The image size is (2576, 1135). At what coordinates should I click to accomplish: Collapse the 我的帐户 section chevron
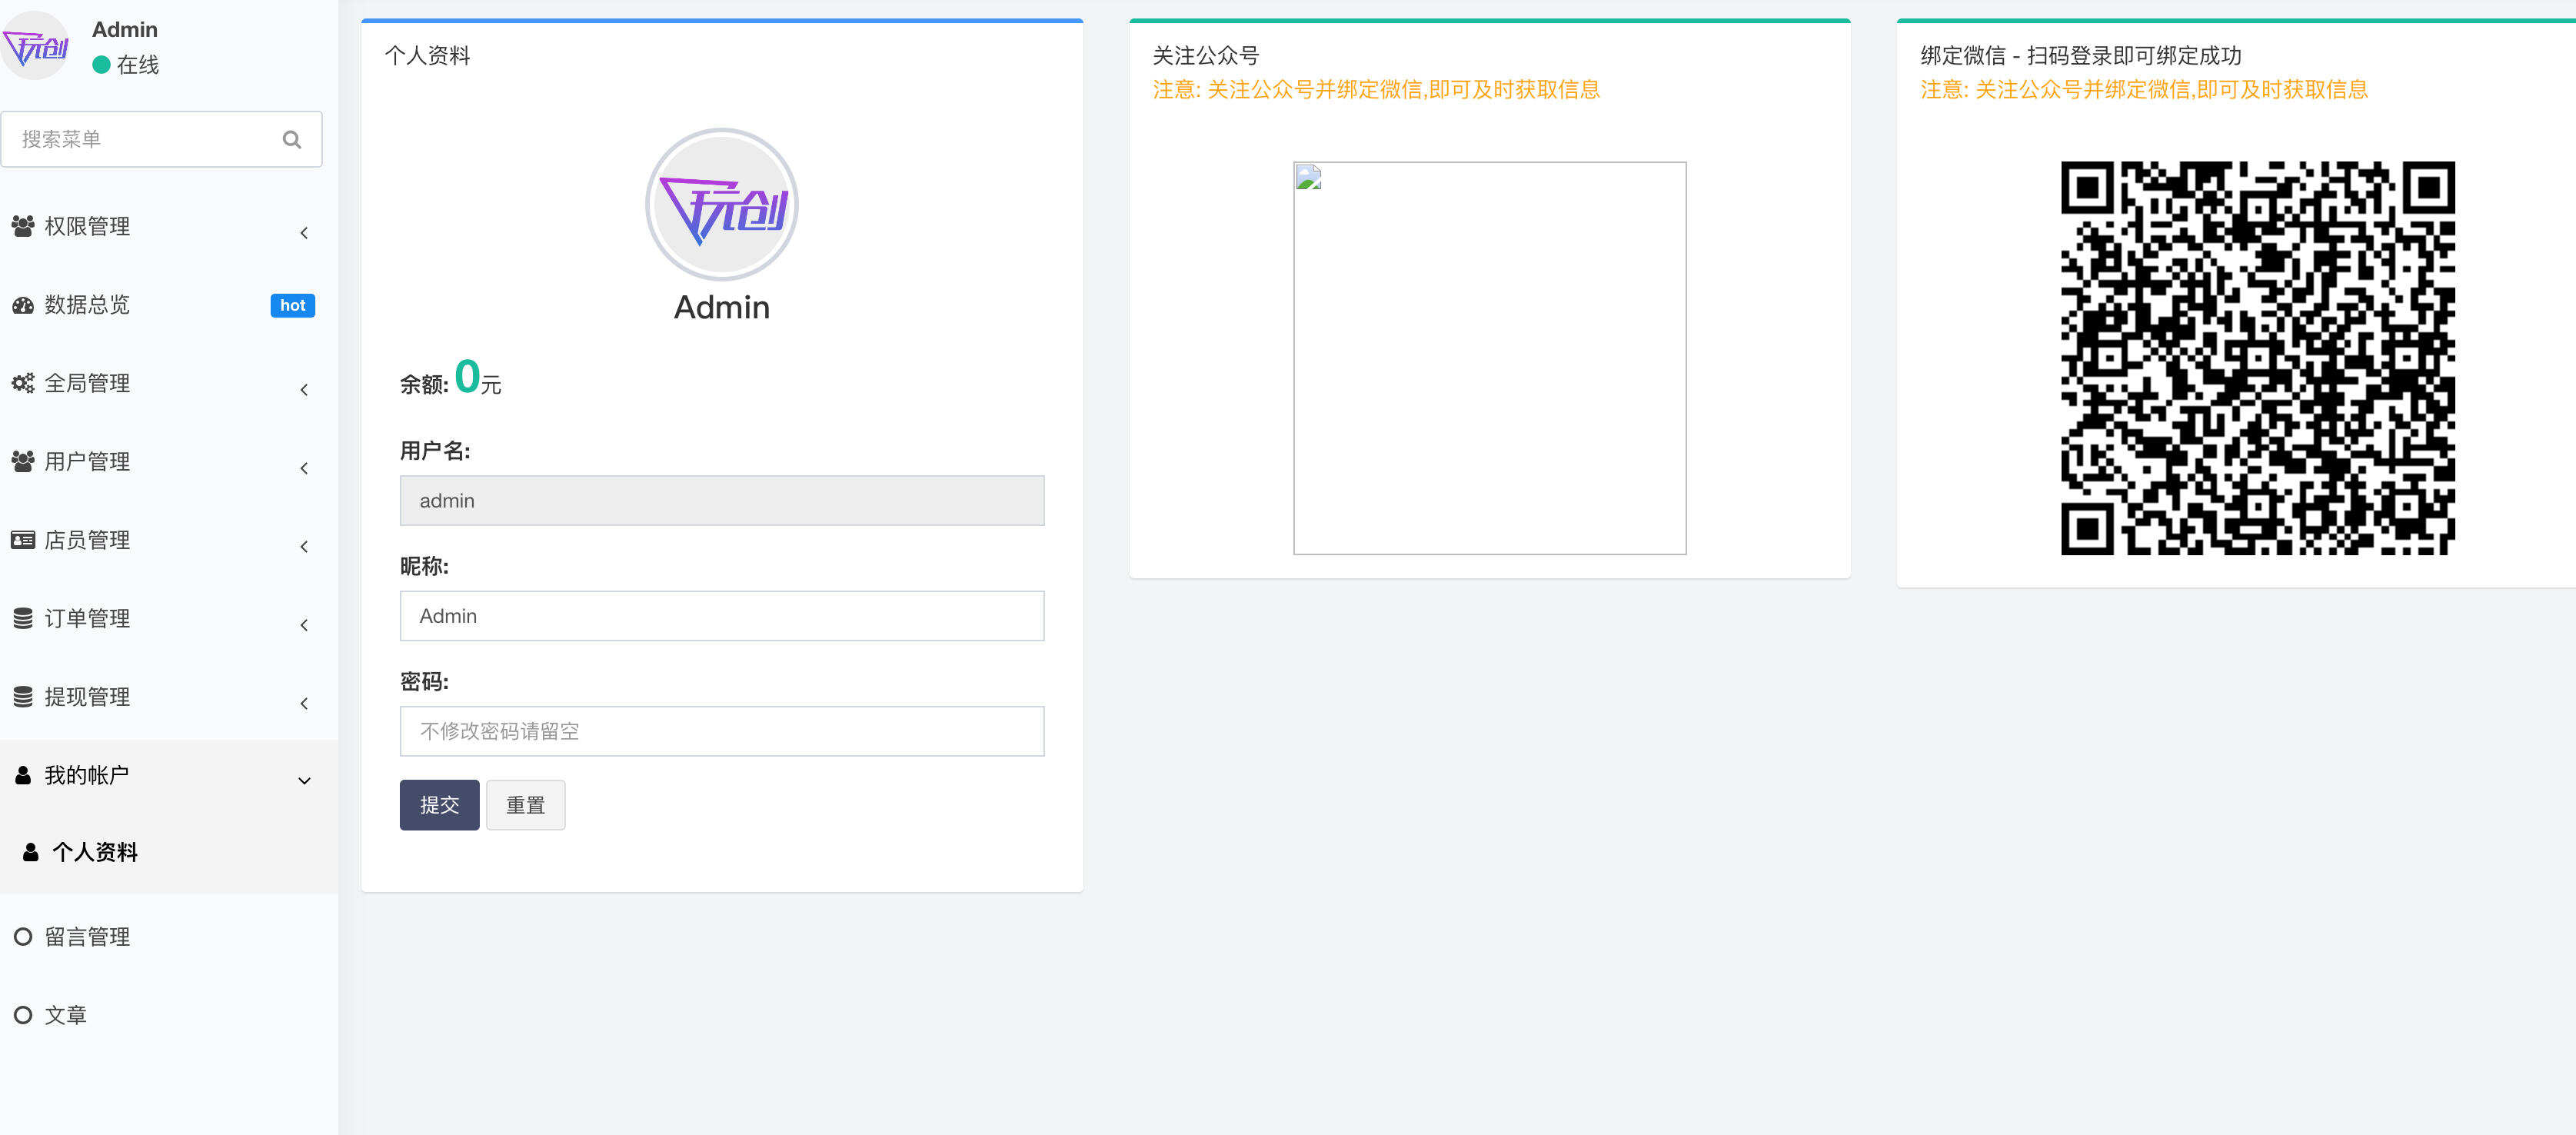[304, 780]
